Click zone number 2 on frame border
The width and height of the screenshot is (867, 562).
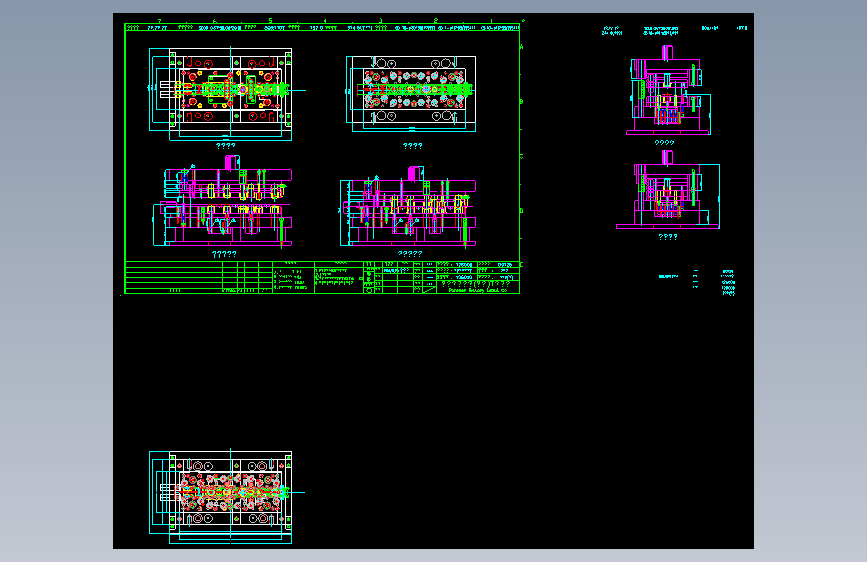click(436, 21)
